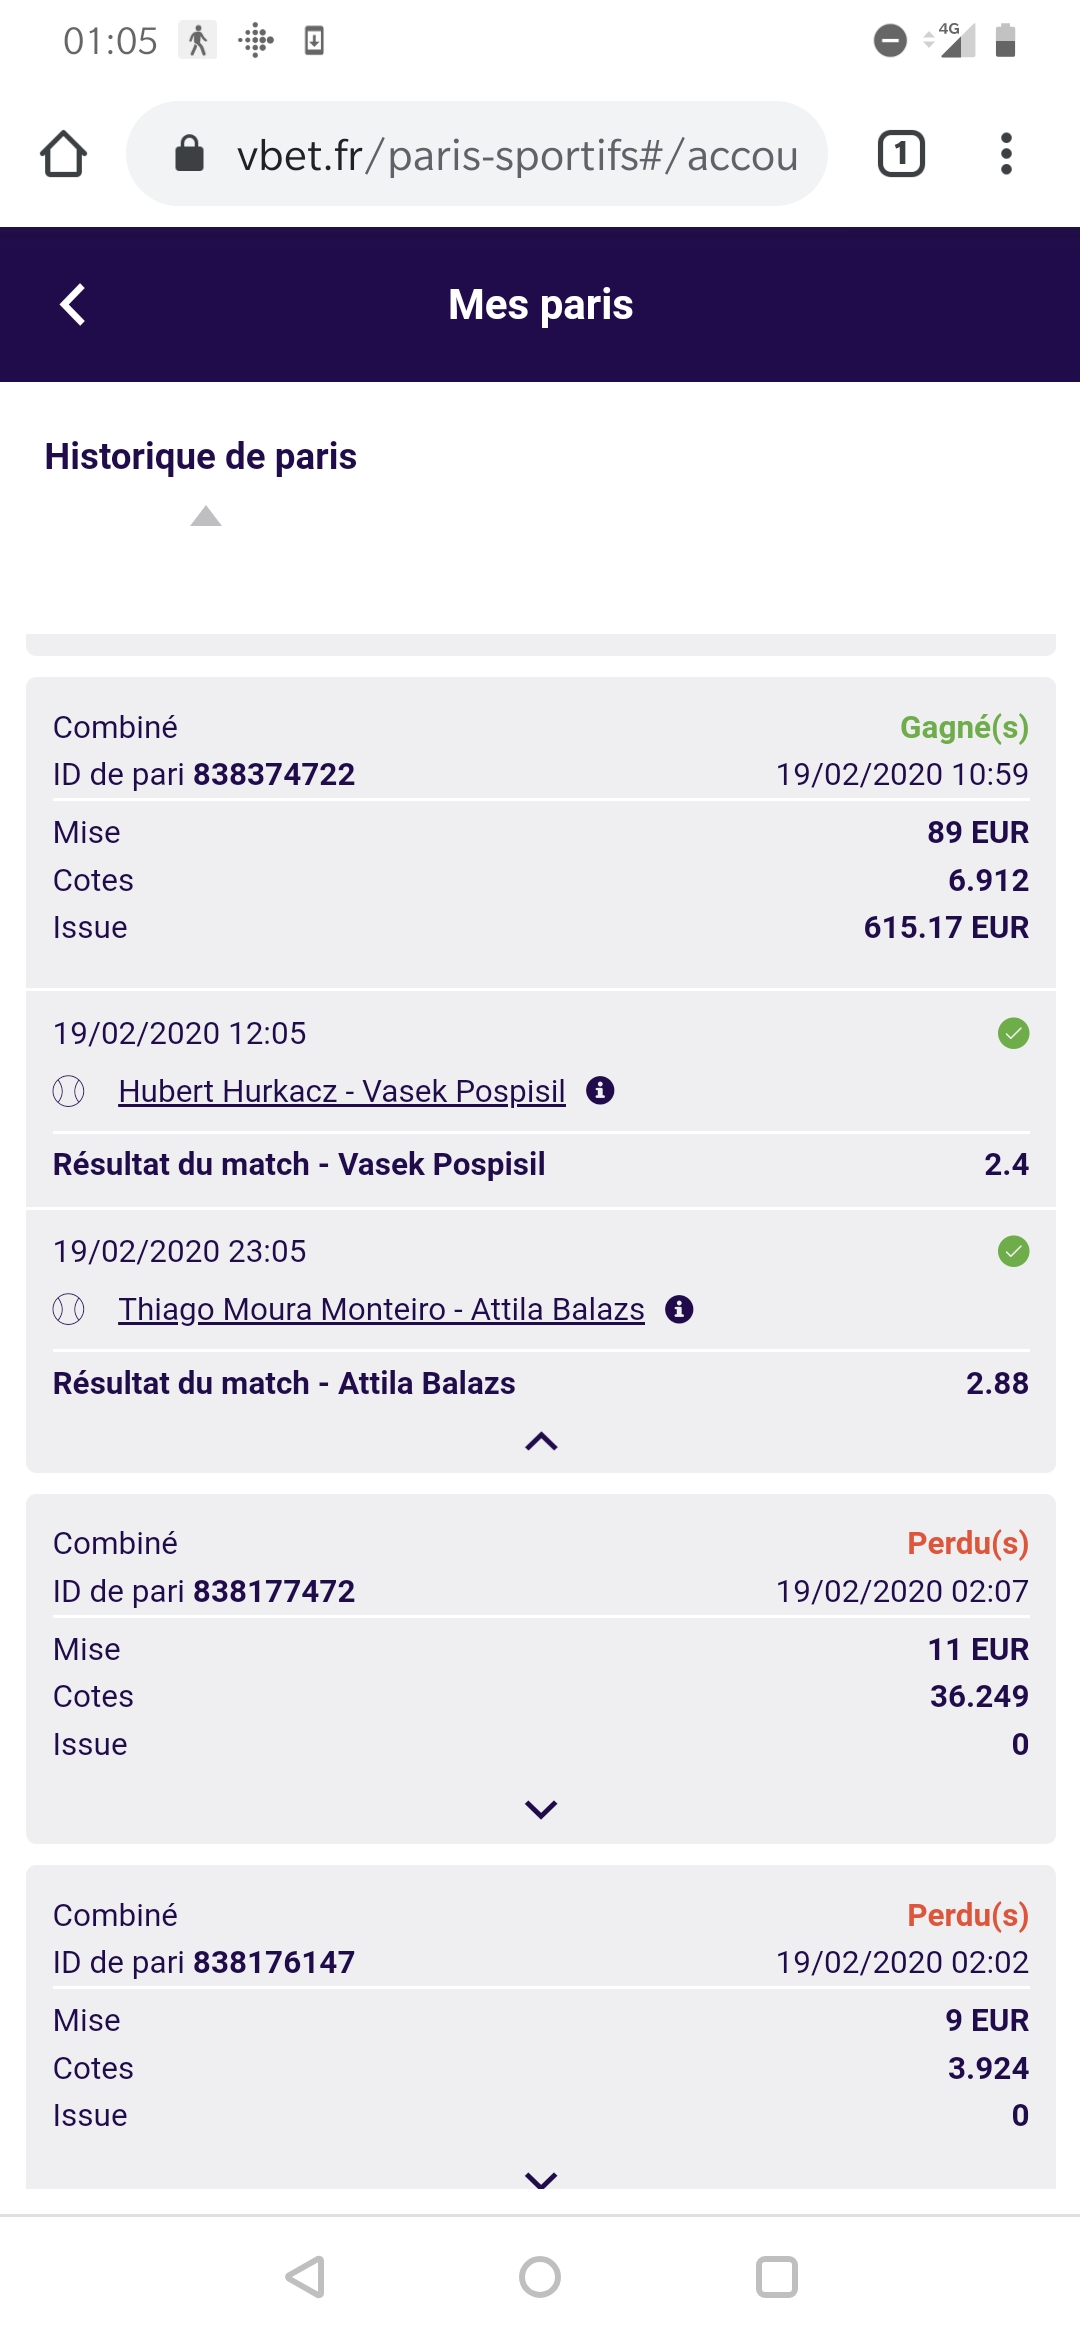
Task: Tap the green won checkmark for Pospisil
Action: tap(1013, 1033)
